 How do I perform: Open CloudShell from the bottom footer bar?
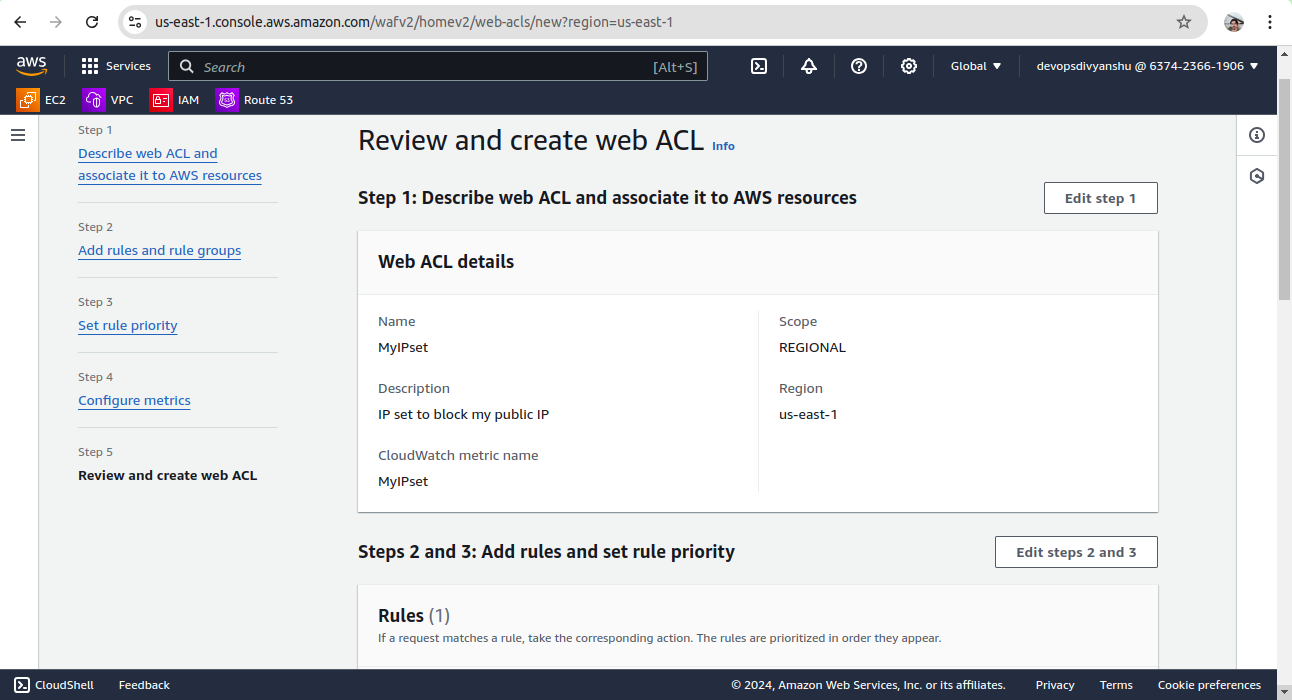pyautogui.click(x=54, y=685)
